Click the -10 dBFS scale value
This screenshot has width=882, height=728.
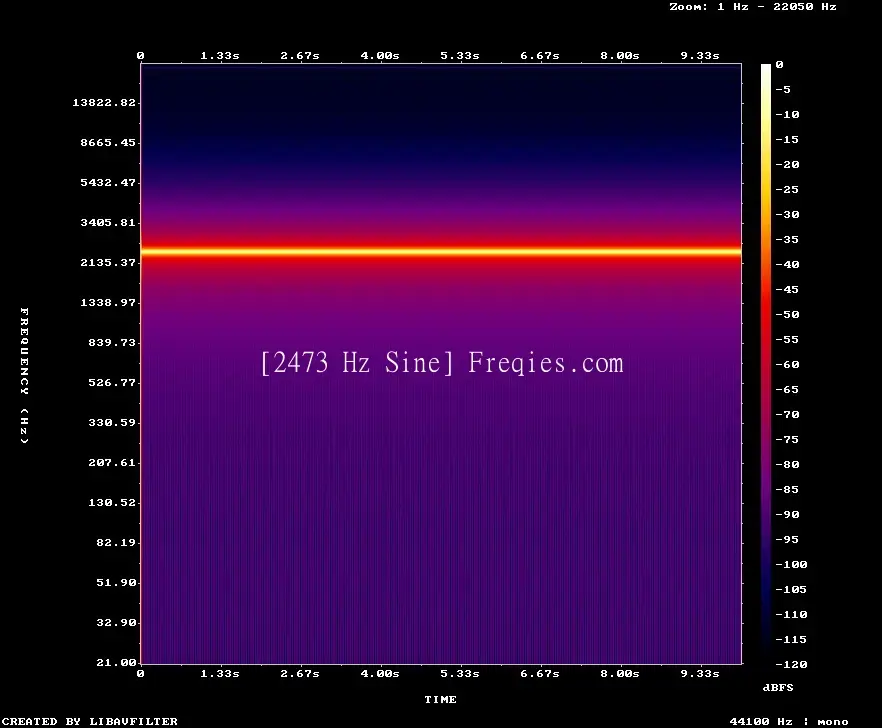(x=787, y=114)
